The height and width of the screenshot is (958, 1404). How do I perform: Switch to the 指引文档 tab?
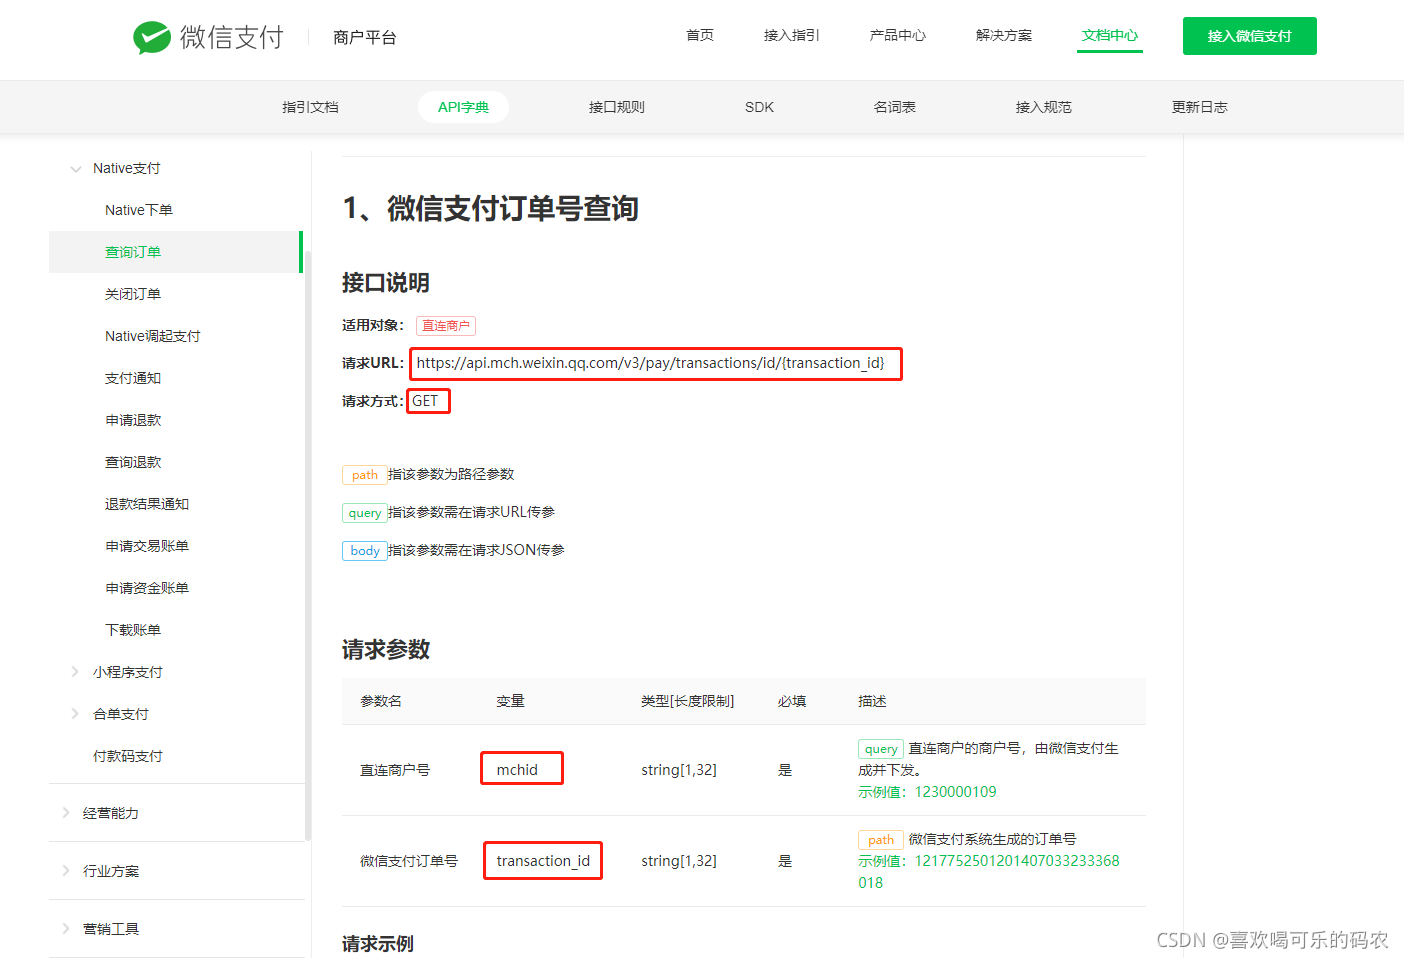(310, 106)
